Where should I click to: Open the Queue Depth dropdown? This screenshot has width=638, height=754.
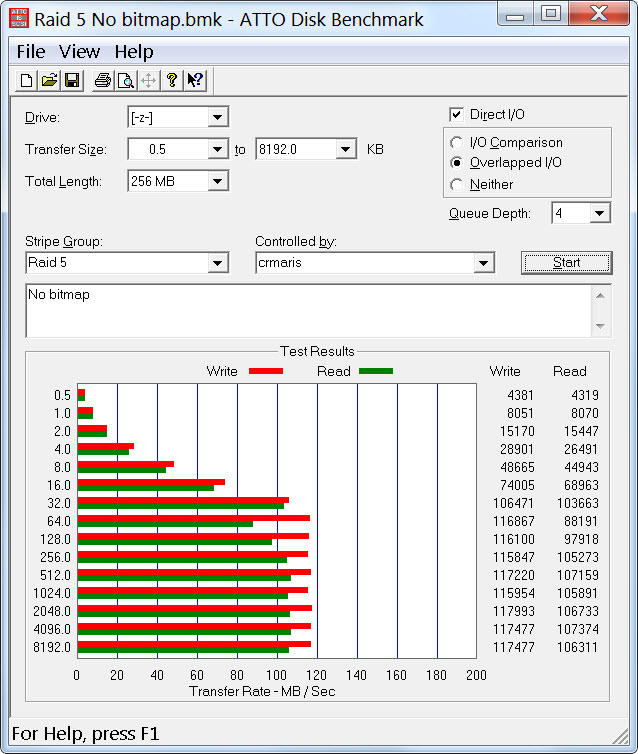tap(600, 213)
